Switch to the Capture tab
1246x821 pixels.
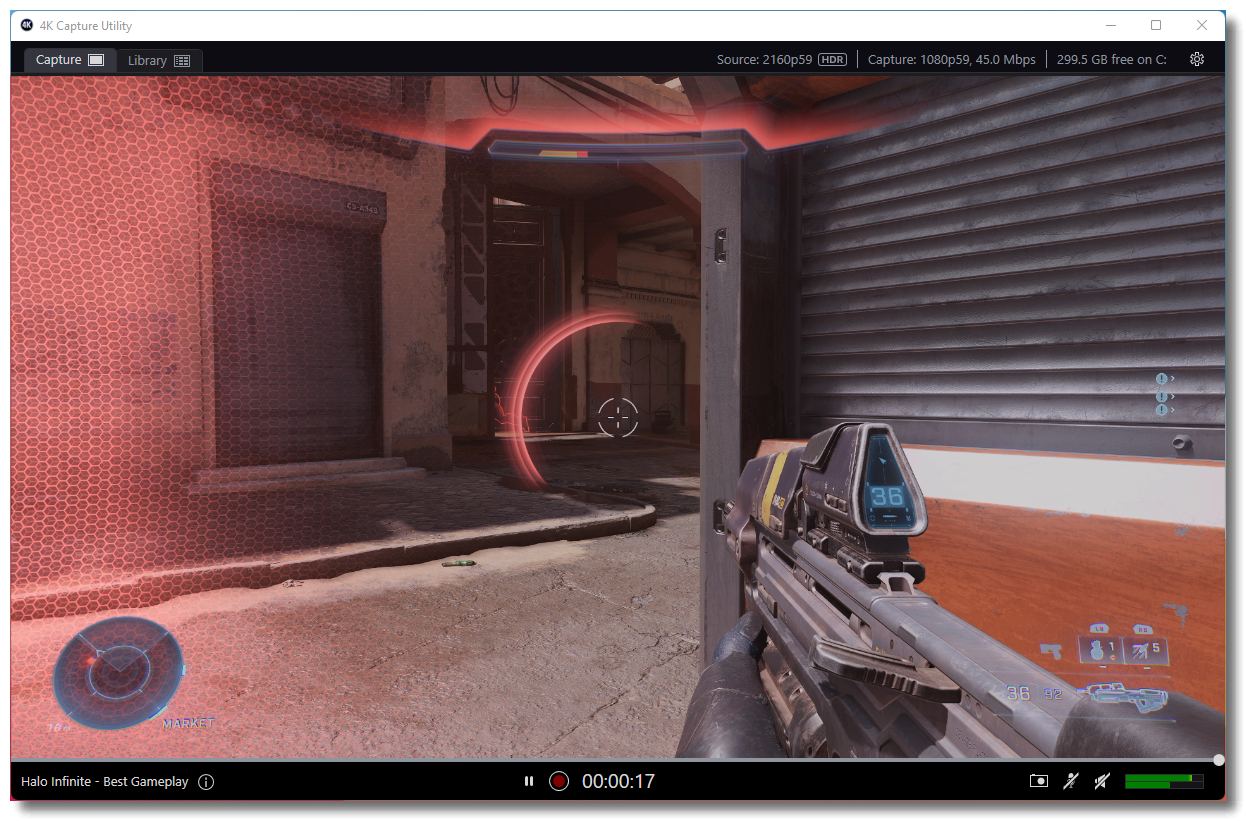point(60,59)
